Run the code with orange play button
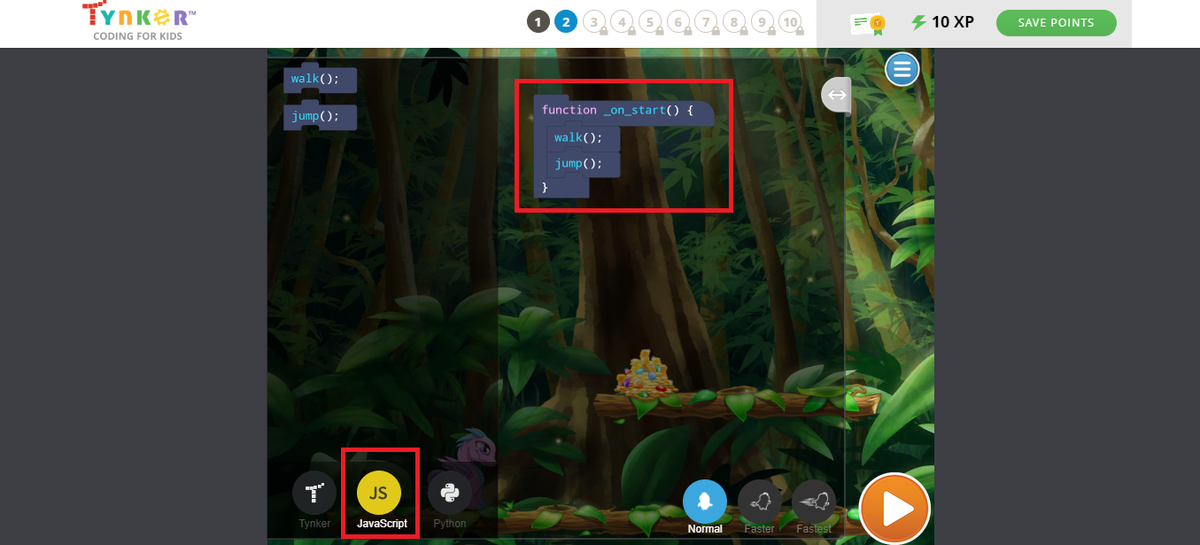This screenshot has height=545, width=1200. 894,508
